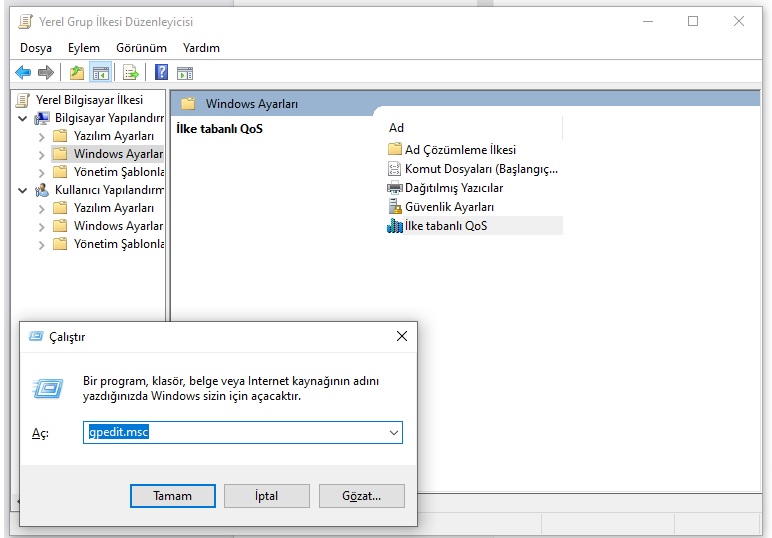Click the Çalıştır dialog title icon
Viewport: 772px width, 538px height.
click(x=36, y=336)
